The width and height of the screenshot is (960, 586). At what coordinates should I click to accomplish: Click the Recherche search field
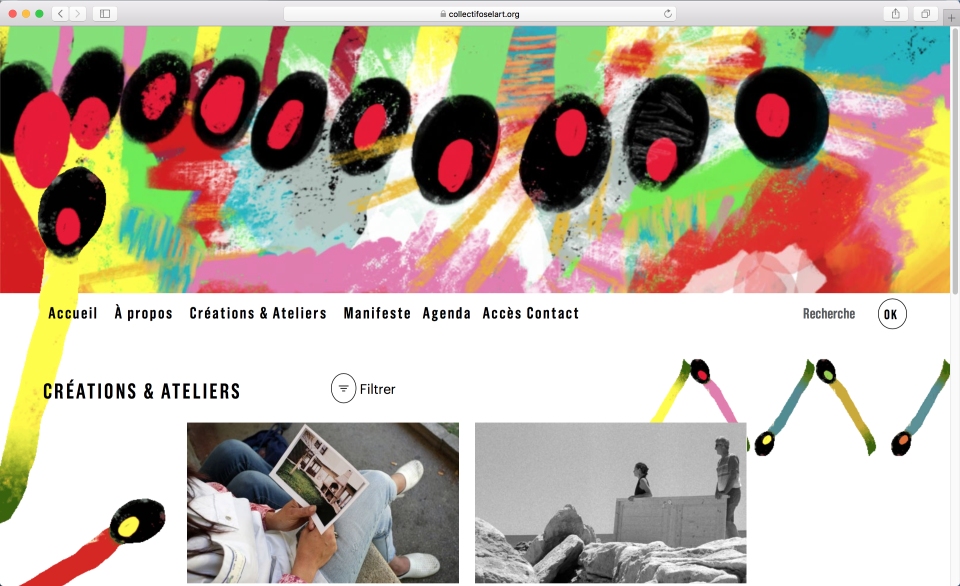pos(829,314)
